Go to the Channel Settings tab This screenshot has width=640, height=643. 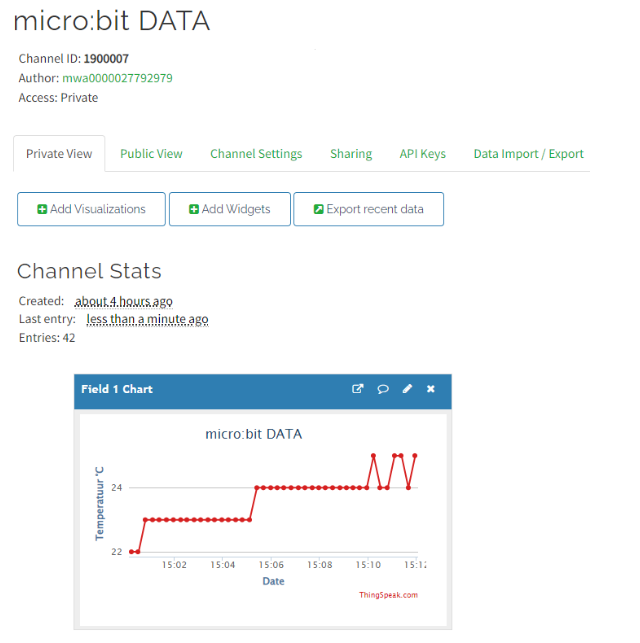pyautogui.click(x=256, y=154)
